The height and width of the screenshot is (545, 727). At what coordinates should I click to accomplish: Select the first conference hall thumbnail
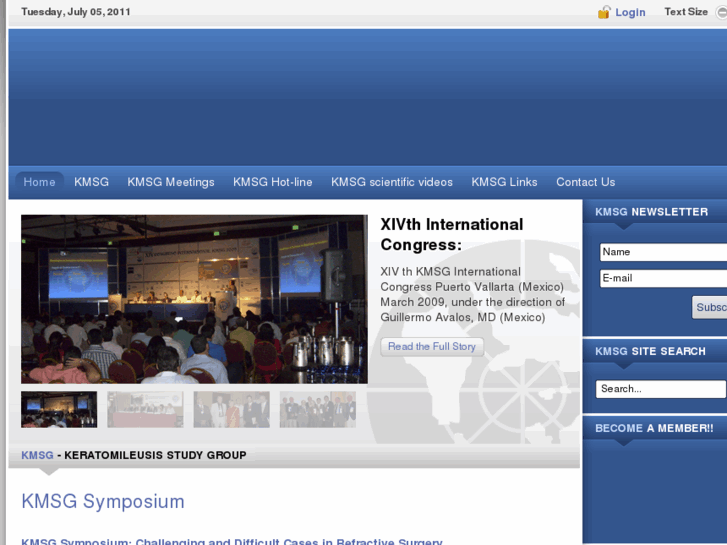(59, 409)
